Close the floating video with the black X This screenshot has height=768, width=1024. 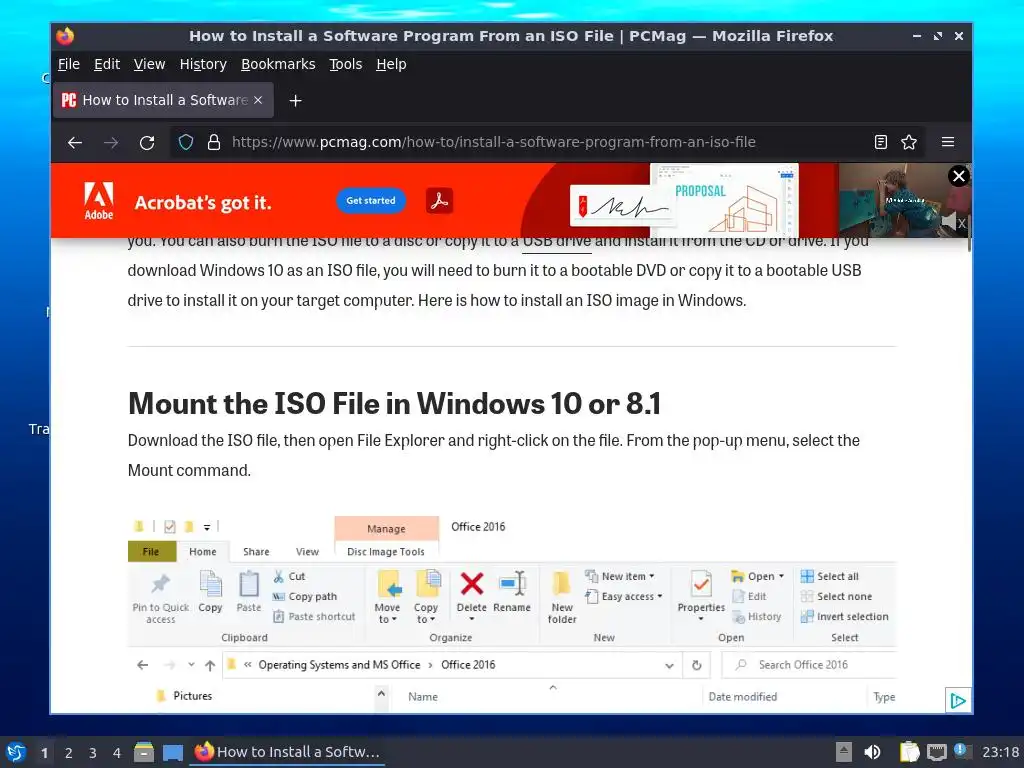coord(959,176)
